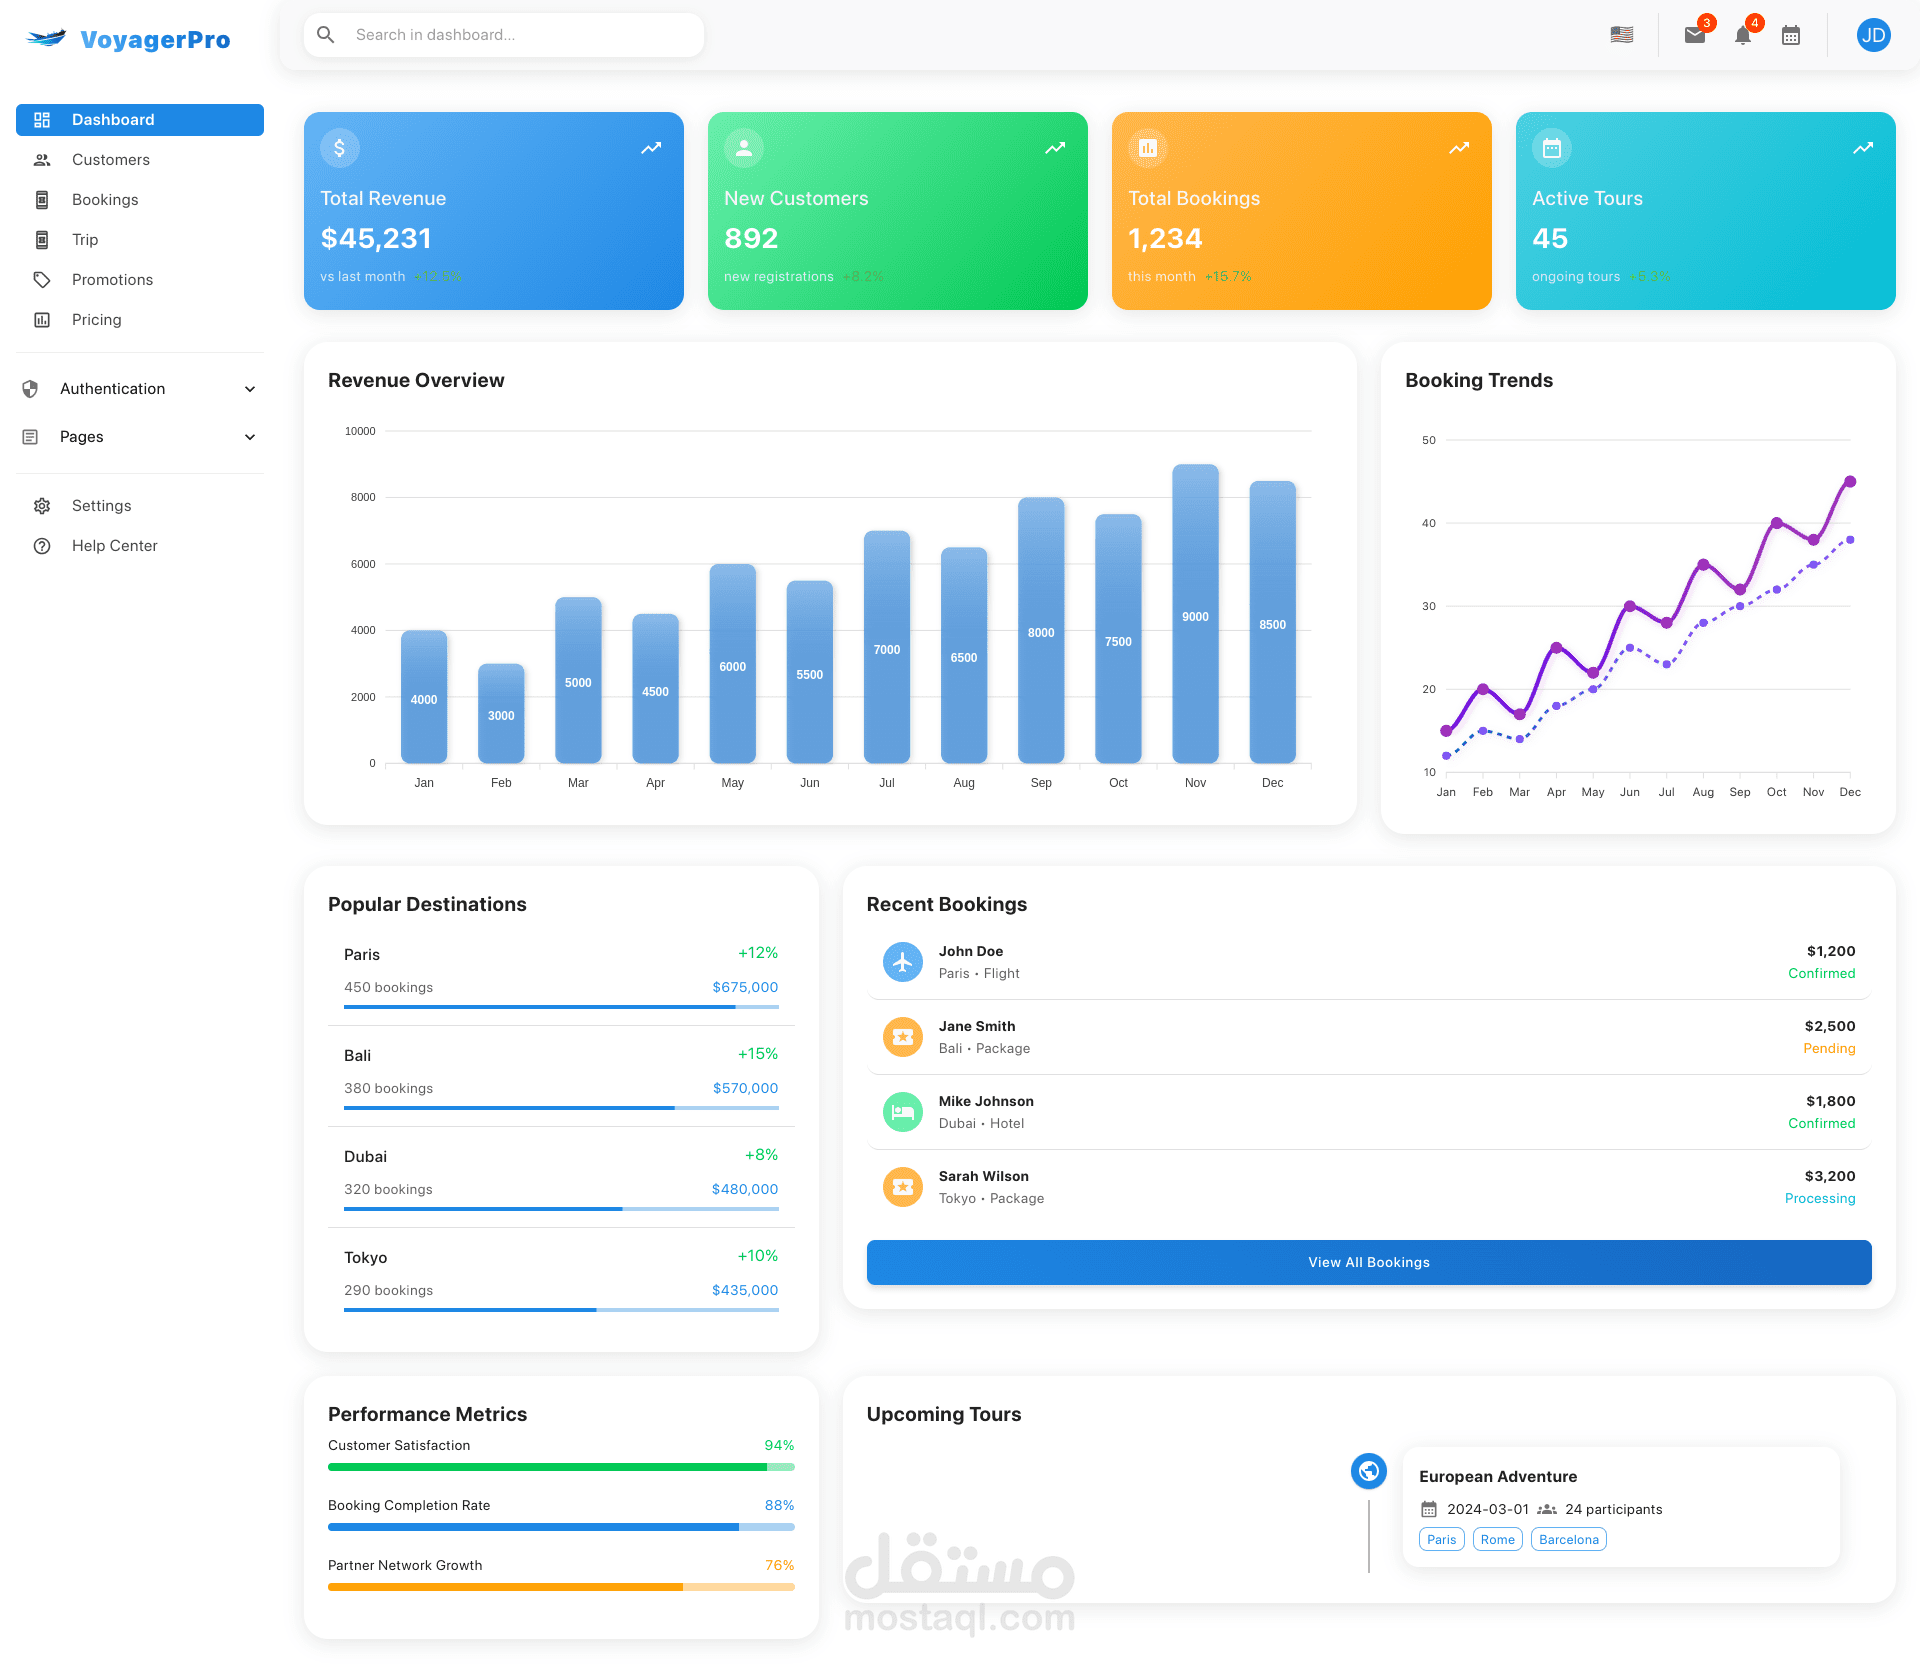
Task: Click the Barcelona tag chip
Action: tap(1568, 1540)
